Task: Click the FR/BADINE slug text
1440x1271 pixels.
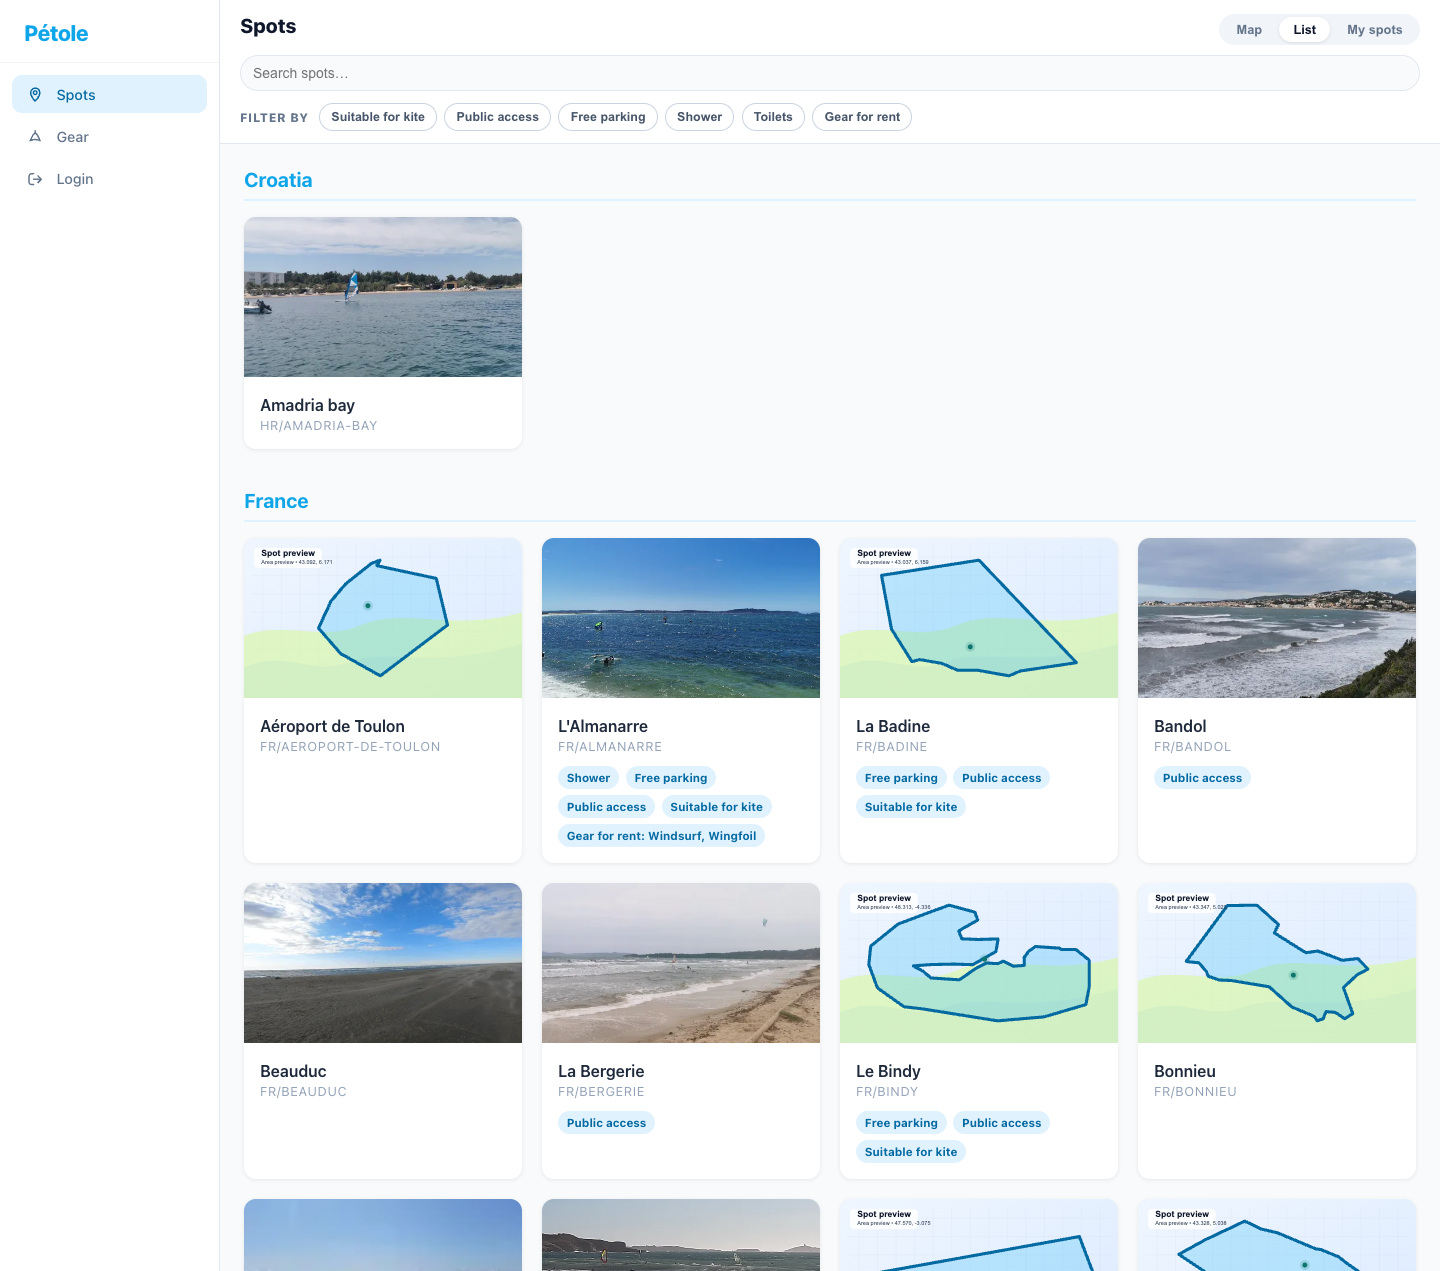Action: [x=892, y=747]
